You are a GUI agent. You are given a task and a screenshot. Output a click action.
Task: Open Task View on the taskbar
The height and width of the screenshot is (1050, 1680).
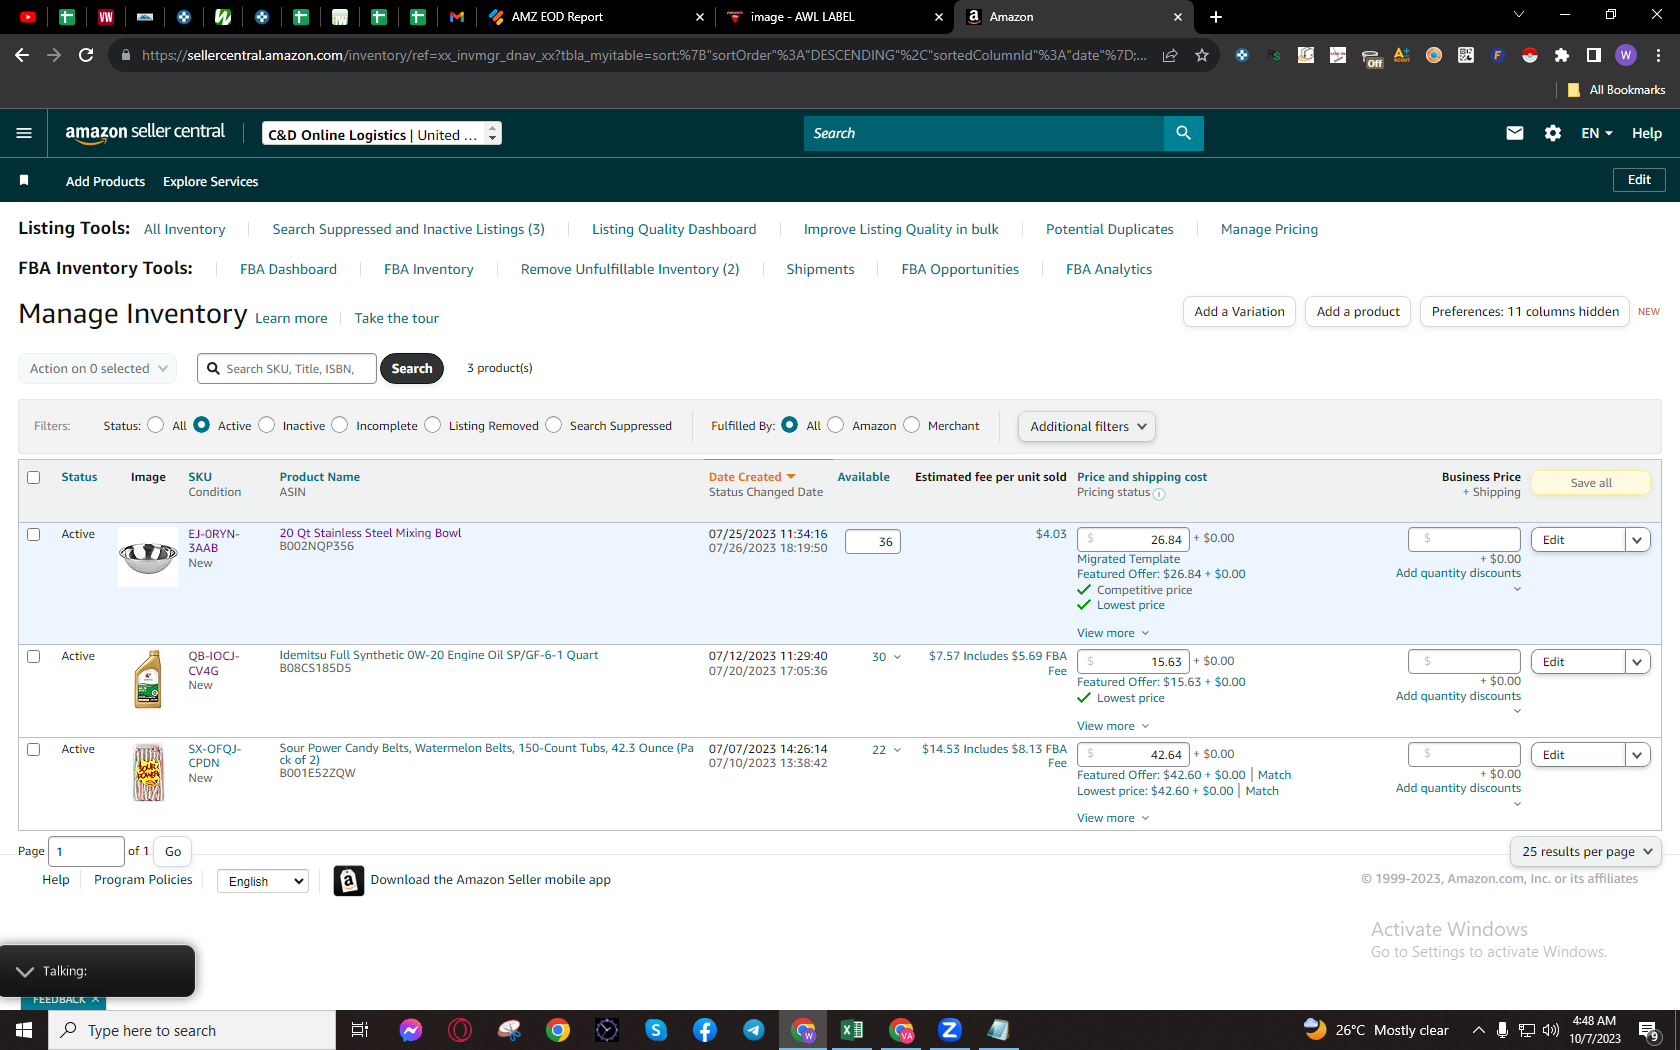[x=360, y=1030]
